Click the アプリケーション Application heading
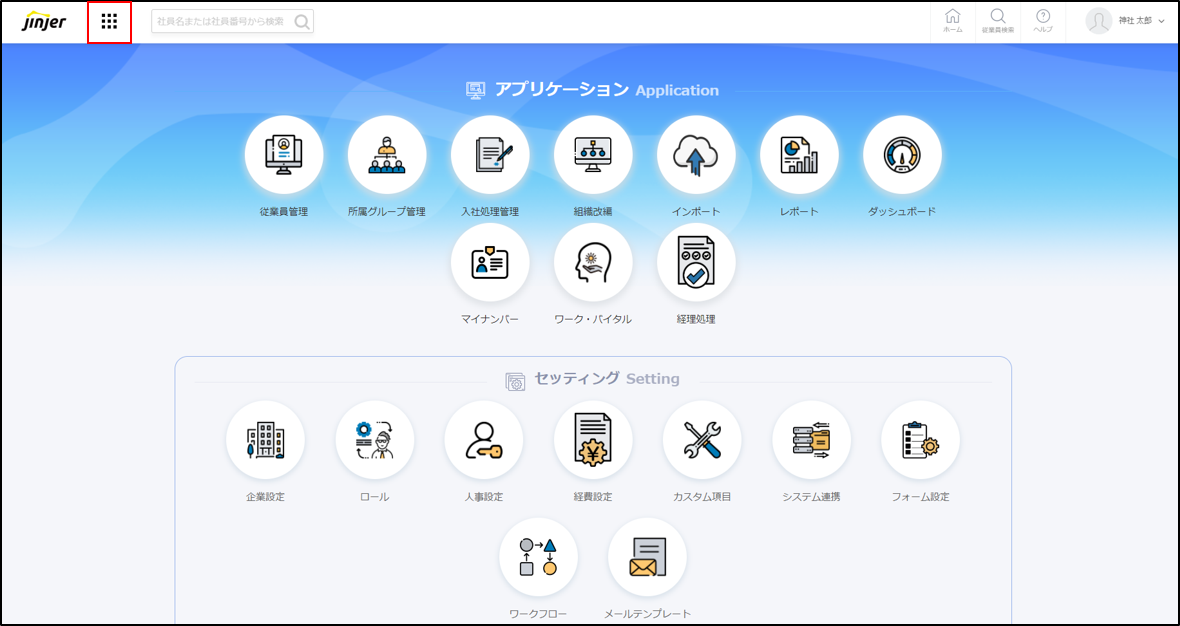1180x626 pixels. tap(607, 90)
